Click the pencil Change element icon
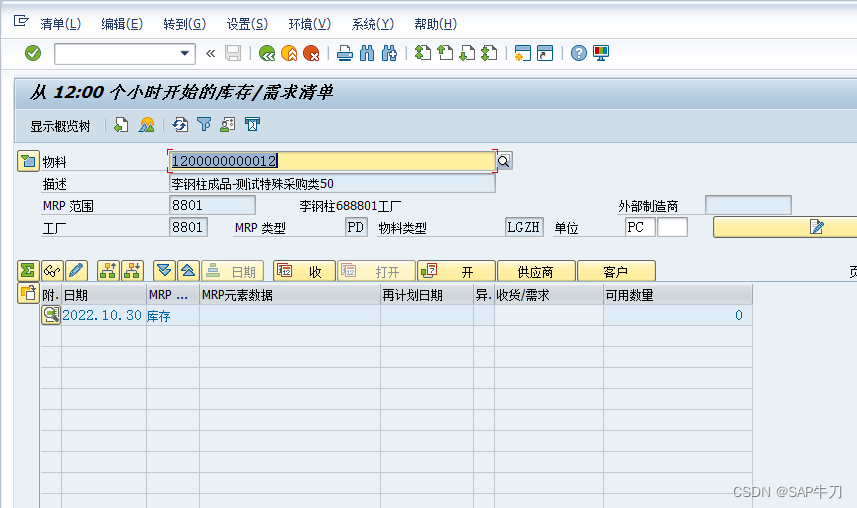 click(x=77, y=271)
